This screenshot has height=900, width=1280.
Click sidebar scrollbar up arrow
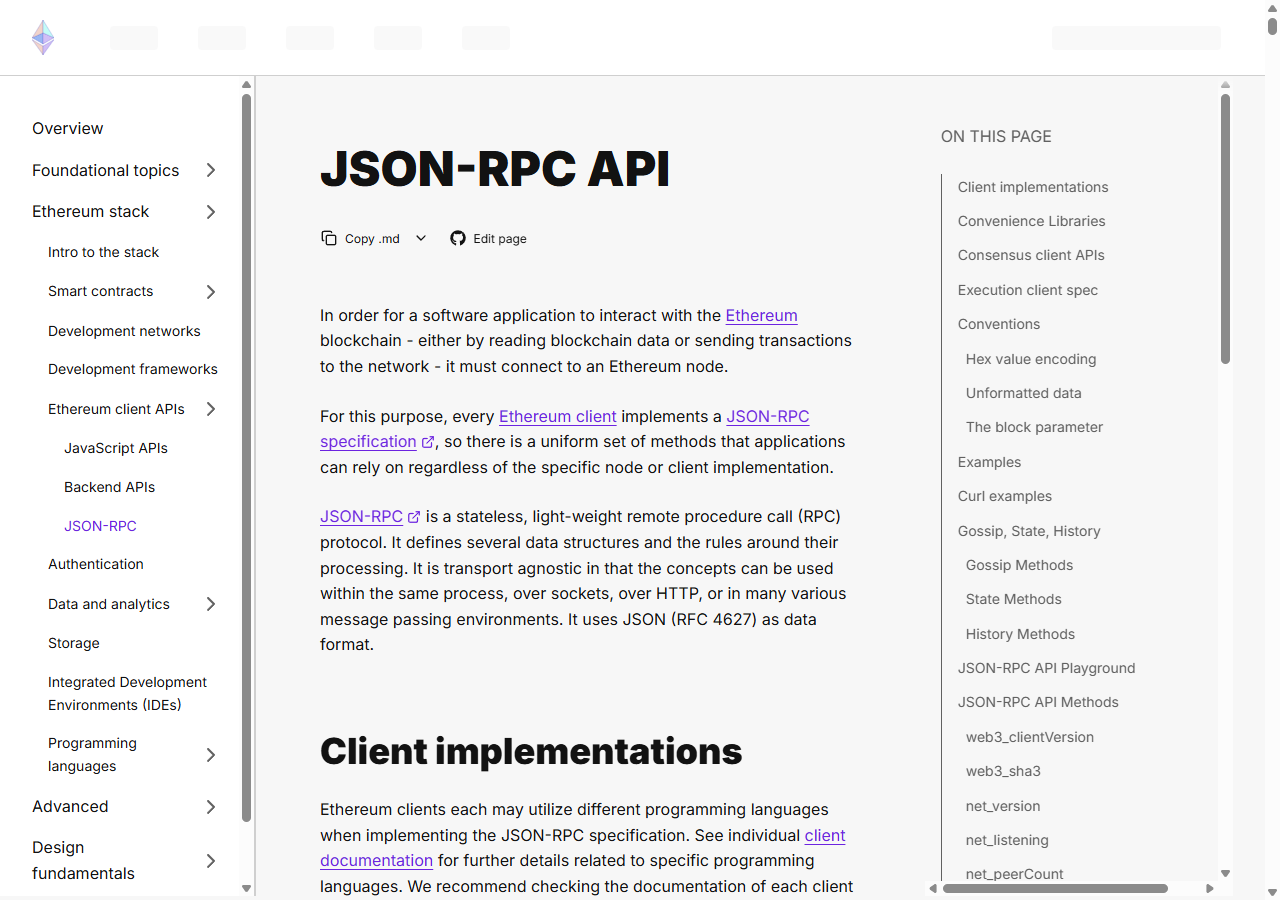pyautogui.click(x=246, y=86)
